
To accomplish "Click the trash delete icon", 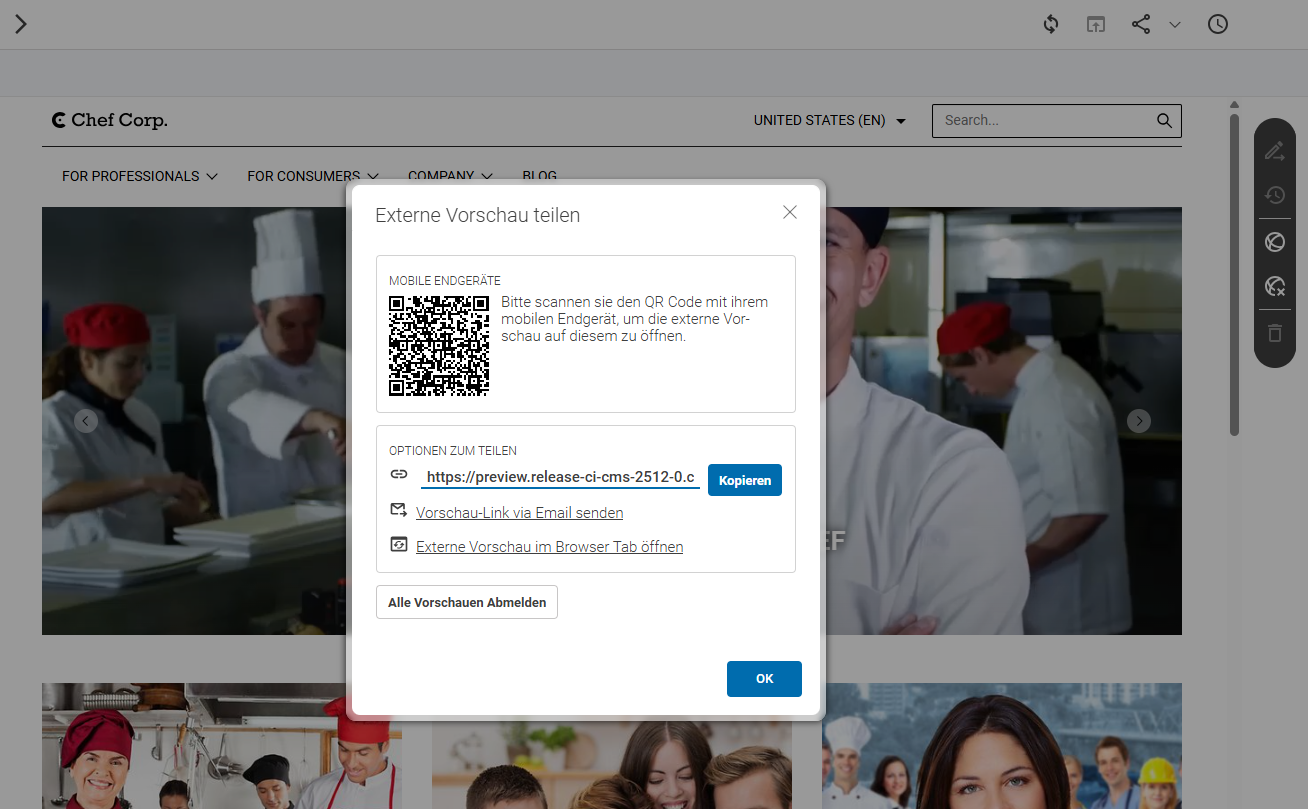I will 1274,333.
